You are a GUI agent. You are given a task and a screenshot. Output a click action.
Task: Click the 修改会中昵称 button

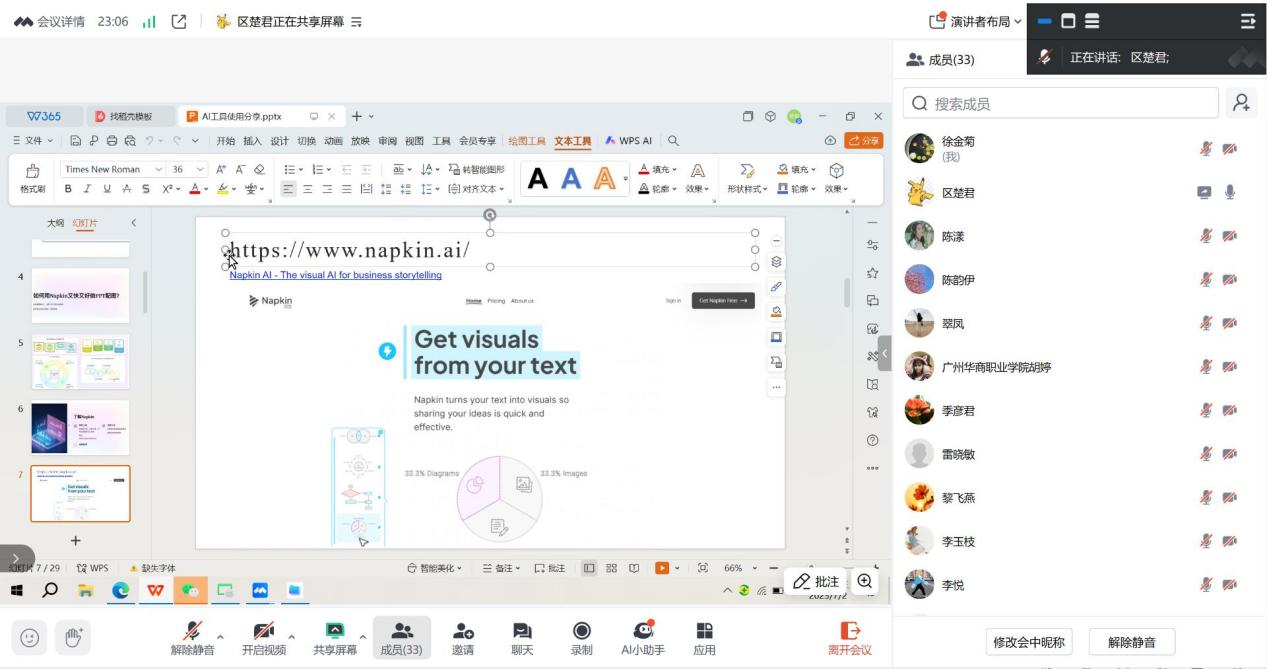coord(1028,642)
